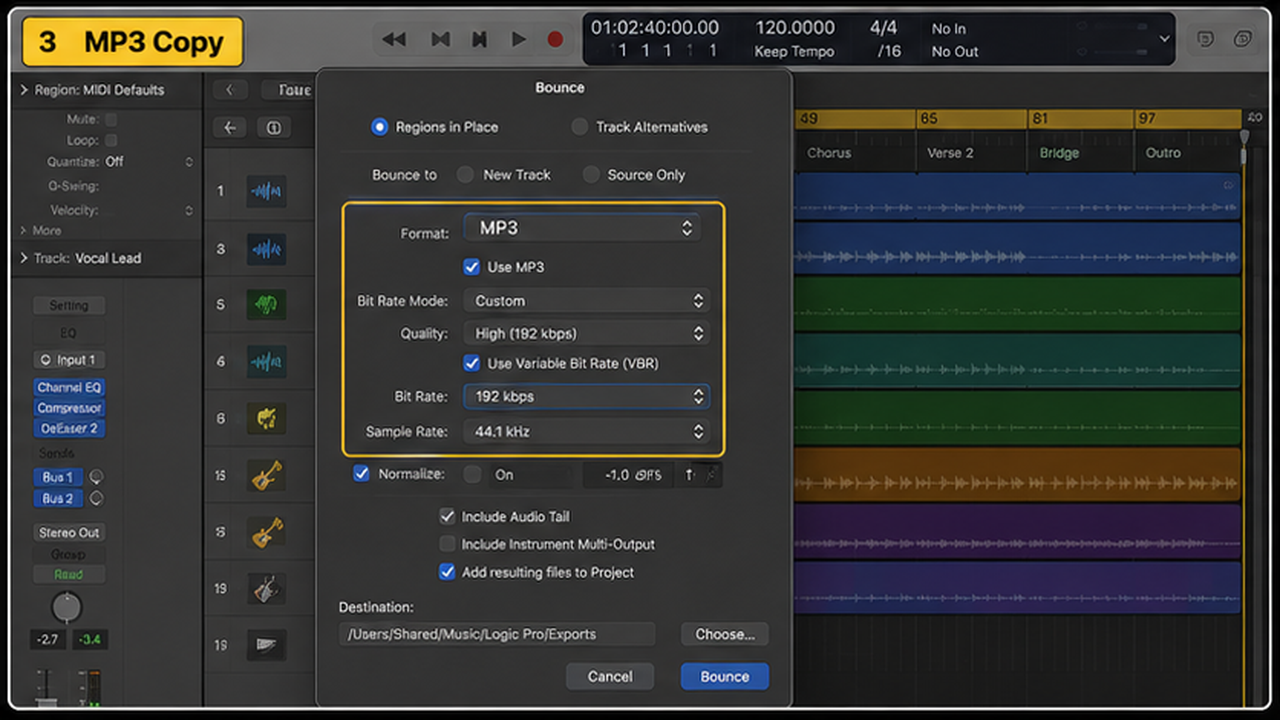
Task: Click the rewind transport button
Action: [x=394, y=39]
